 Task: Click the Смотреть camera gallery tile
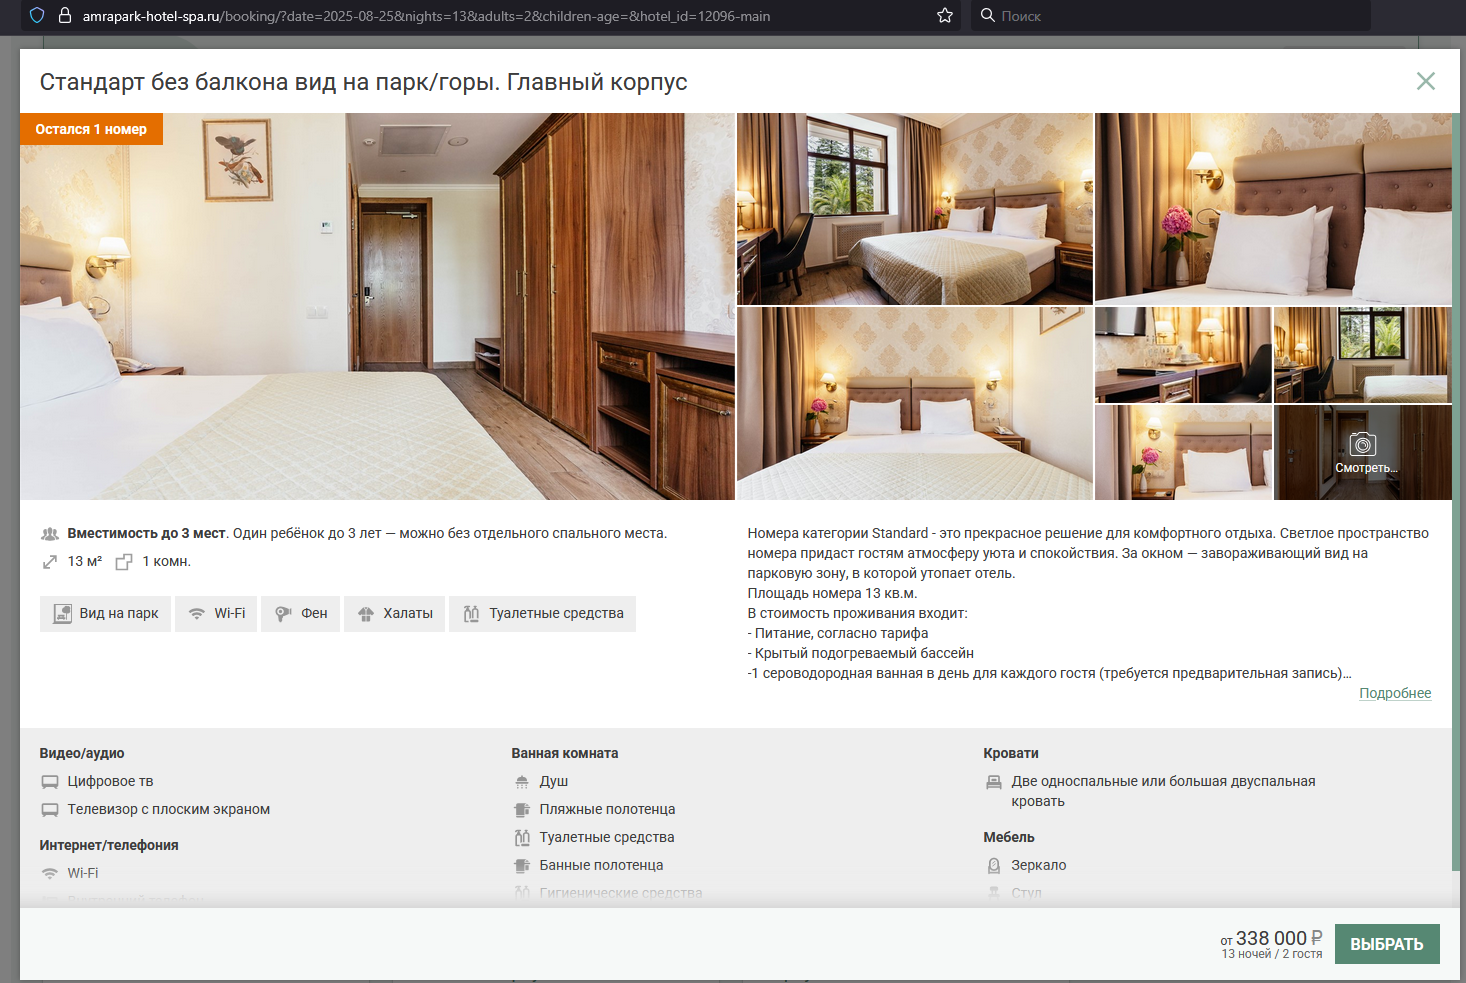tap(1363, 452)
